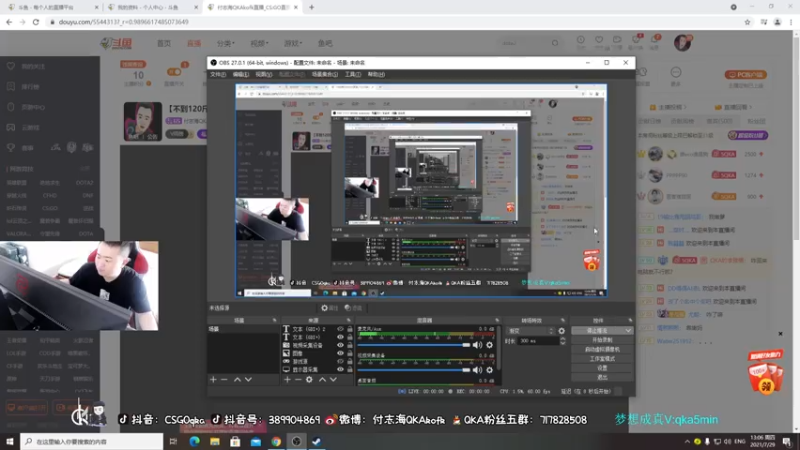Open Microsoft Edge in the taskbar
The image size is (800, 450).
click(194, 441)
